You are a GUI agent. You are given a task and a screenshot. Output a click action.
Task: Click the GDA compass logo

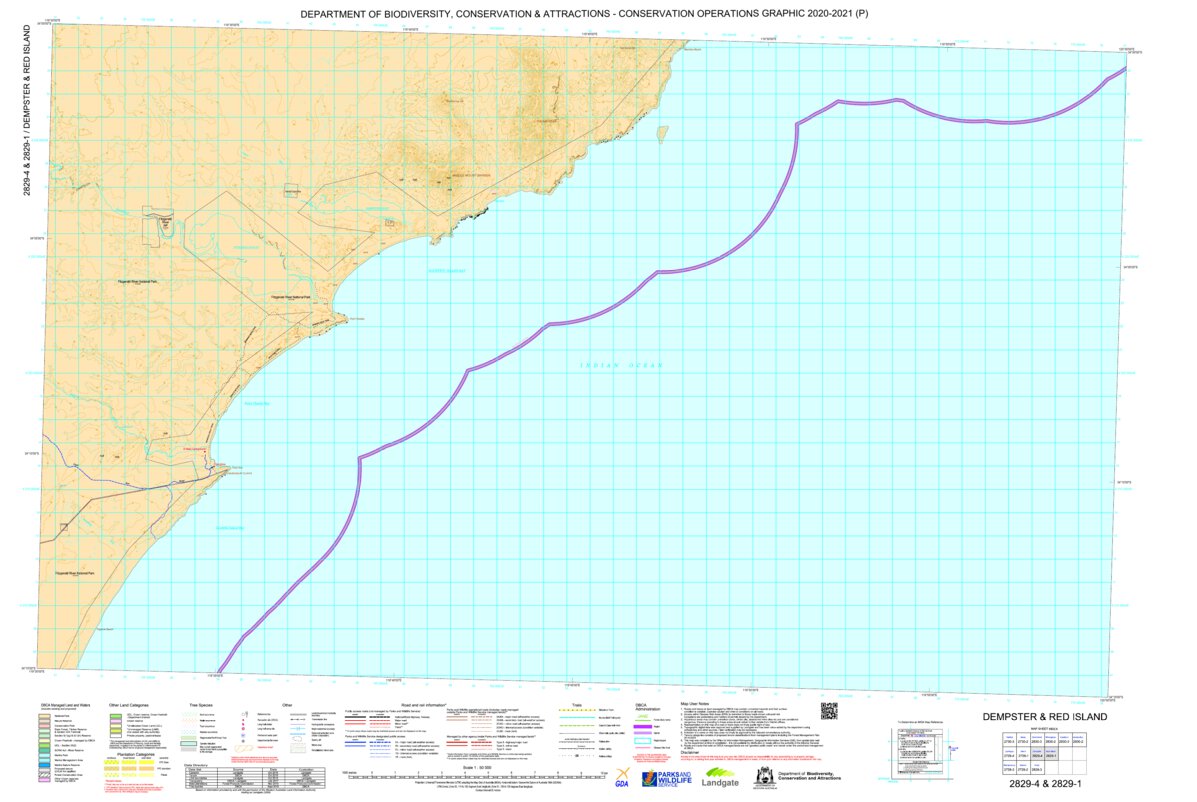point(621,779)
